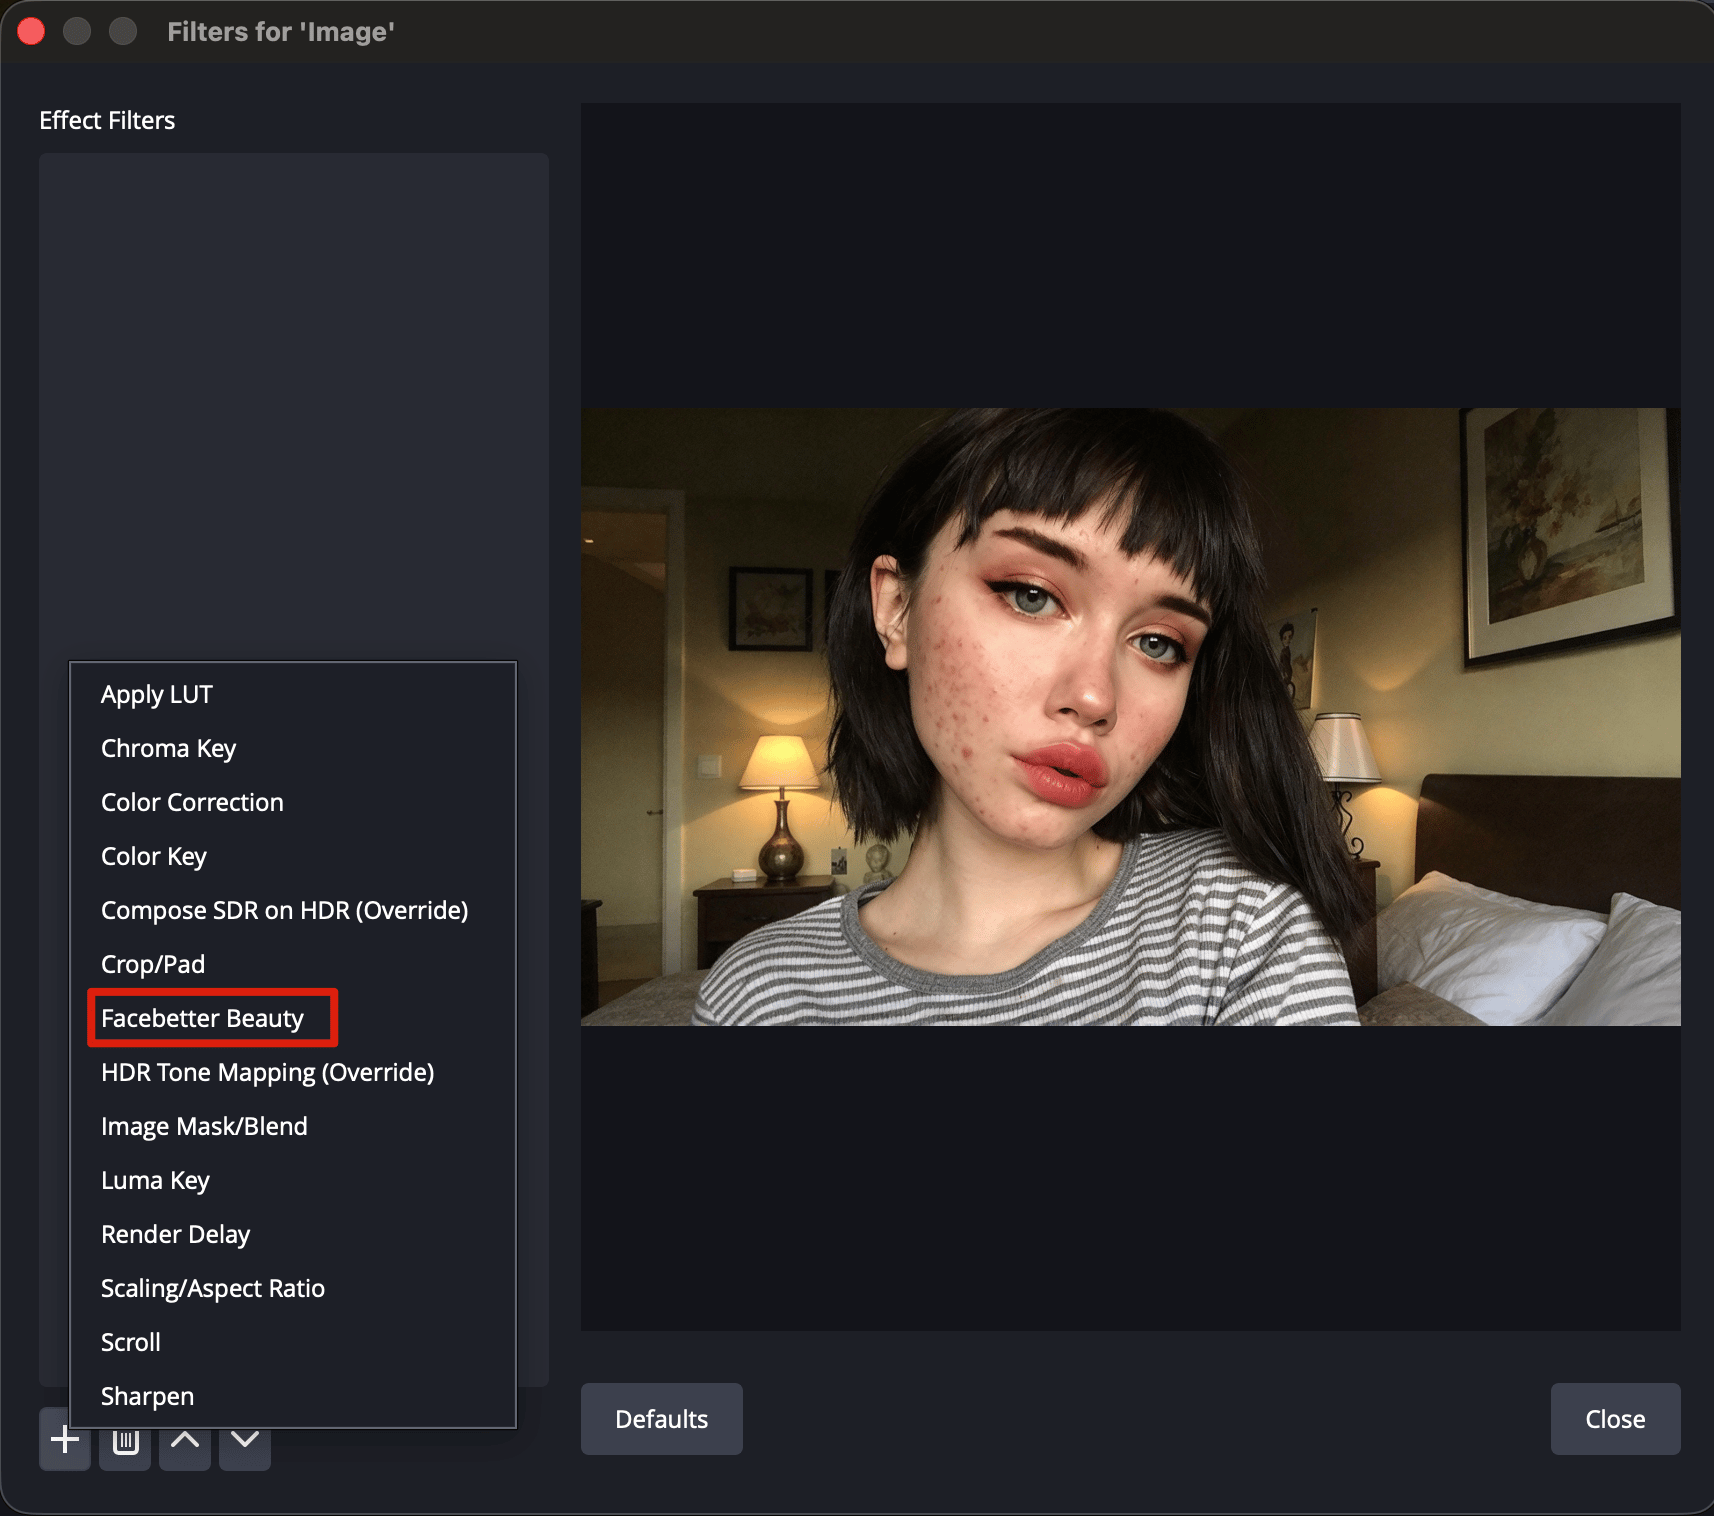Screen dimensions: 1714x1516
Task: Choose Image Mask/Blend filter
Action: (x=293, y=1126)
